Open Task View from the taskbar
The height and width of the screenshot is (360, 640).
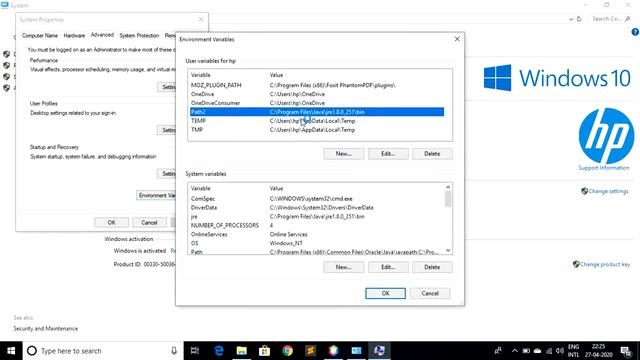tap(195, 351)
